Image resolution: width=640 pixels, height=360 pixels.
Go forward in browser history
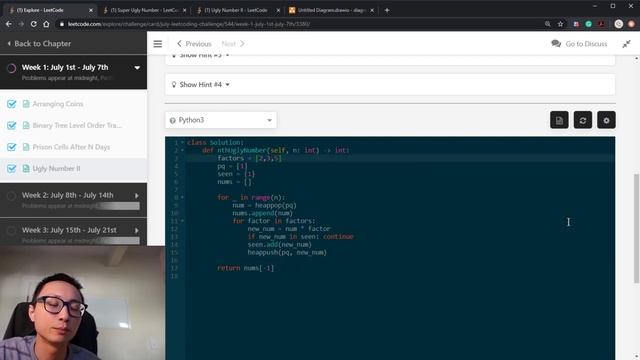[21, 24]
